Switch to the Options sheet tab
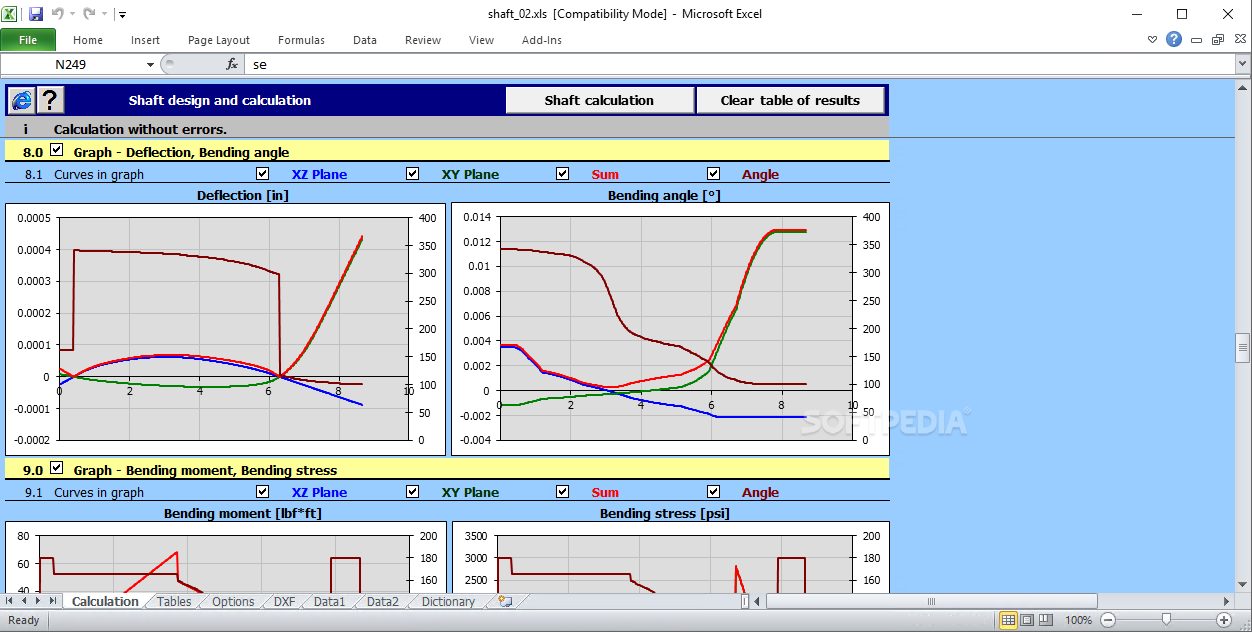The width and height of the screenshot is (1252, 632). tap(233, 601)
